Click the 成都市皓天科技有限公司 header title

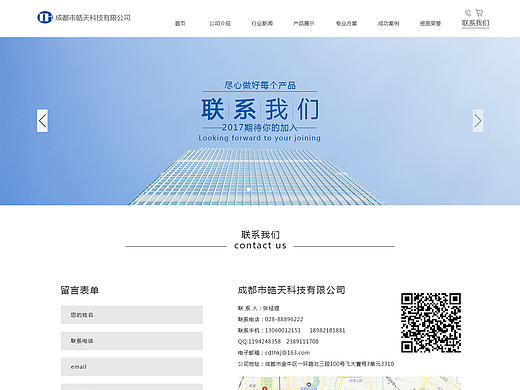pos(93,18)
